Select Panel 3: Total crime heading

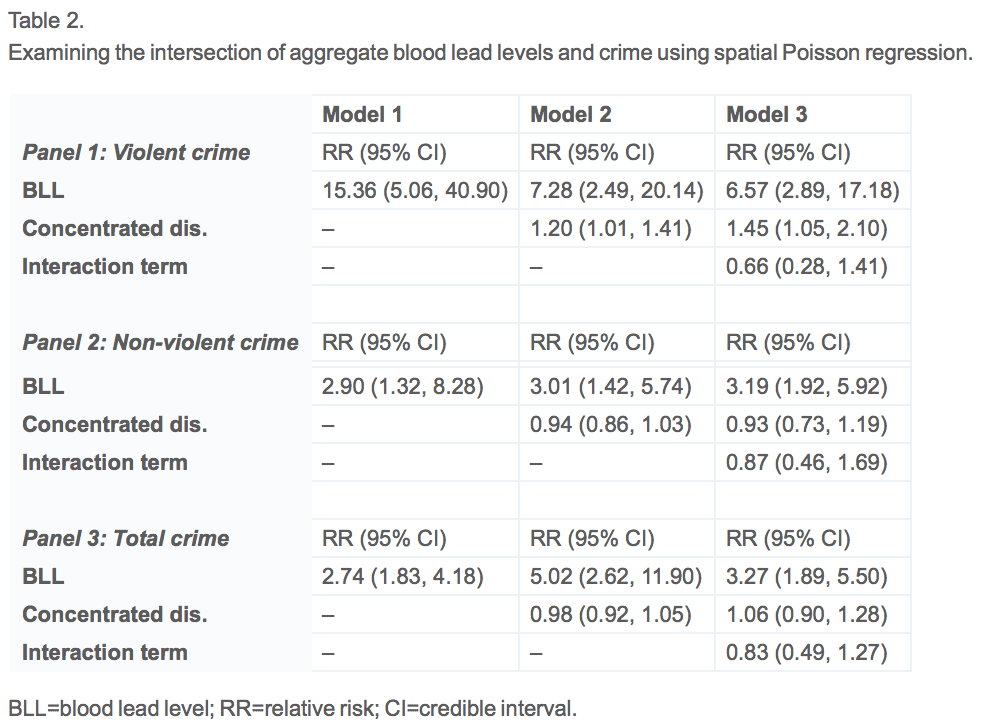click(126, 538)
